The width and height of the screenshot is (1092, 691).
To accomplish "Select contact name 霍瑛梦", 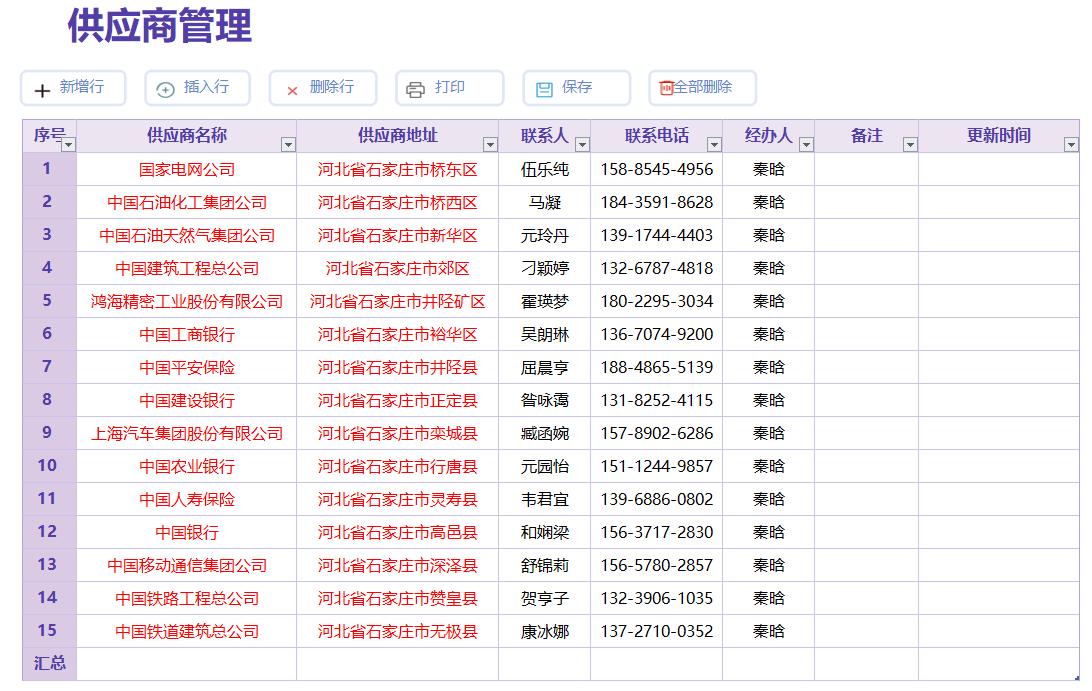I will tap(545, 302).
